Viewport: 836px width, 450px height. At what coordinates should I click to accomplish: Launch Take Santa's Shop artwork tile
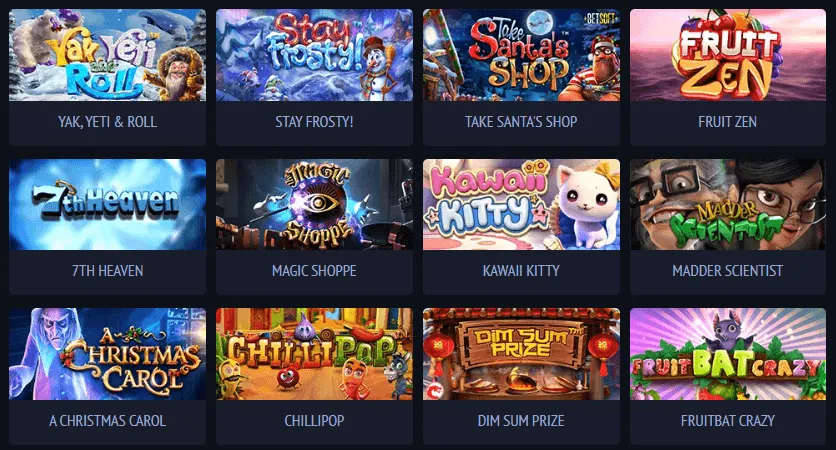[521, 55]
